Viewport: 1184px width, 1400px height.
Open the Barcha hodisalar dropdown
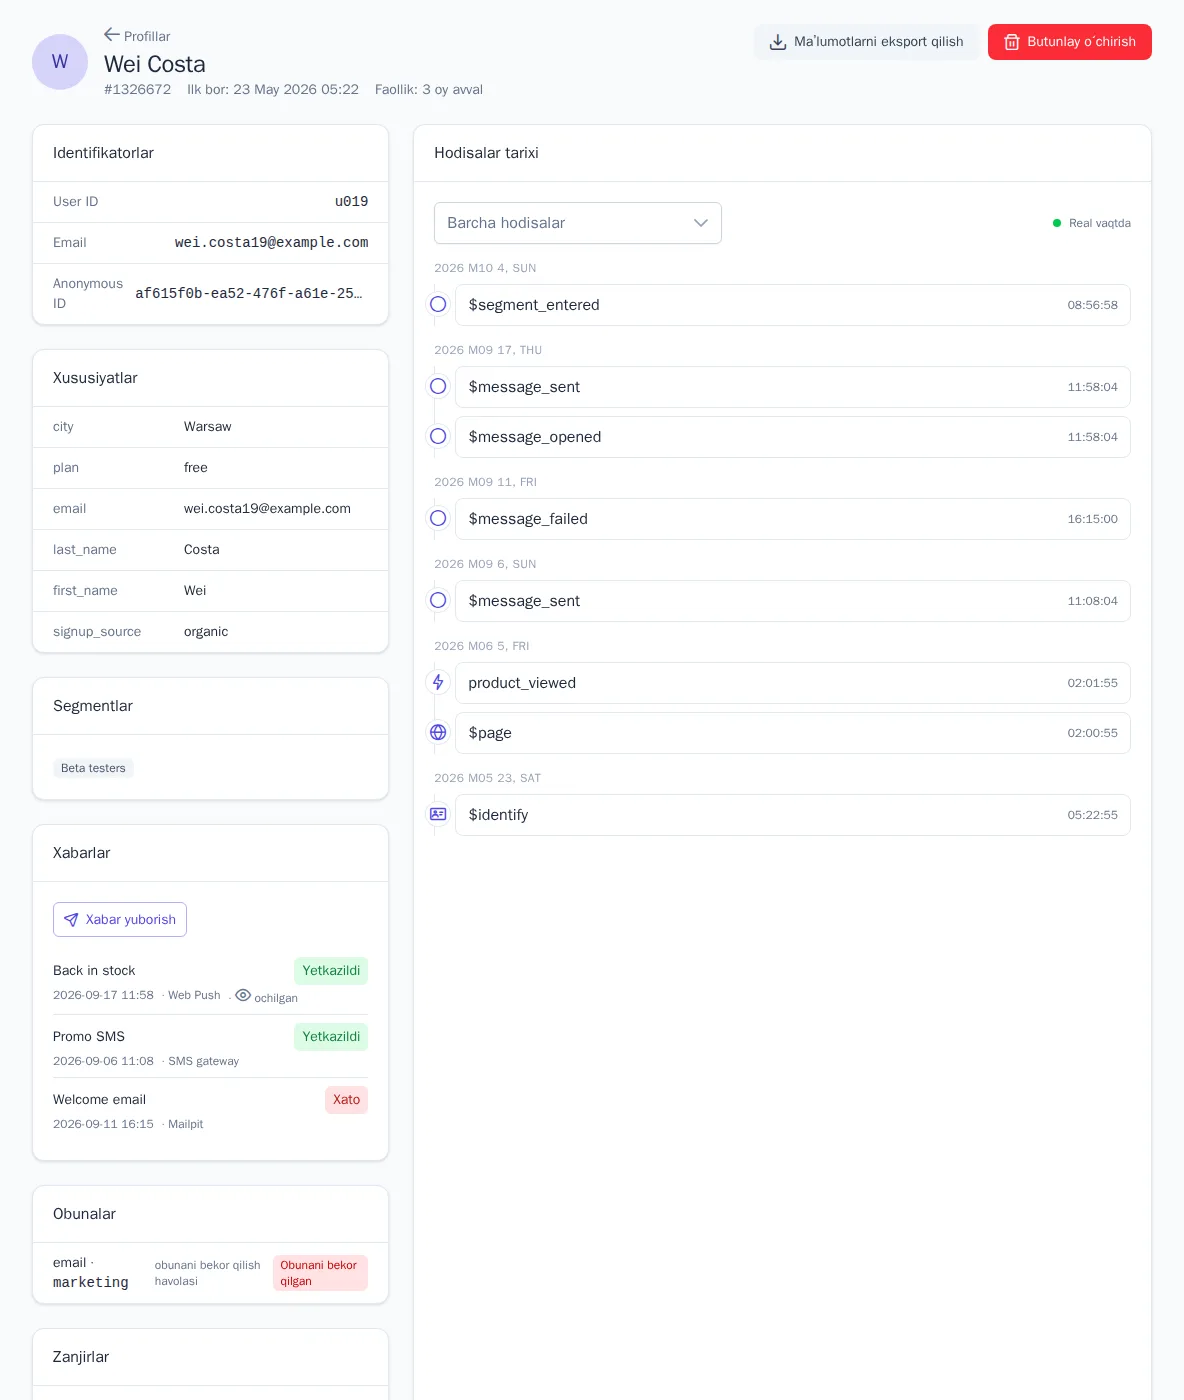[x=578, y=223]
